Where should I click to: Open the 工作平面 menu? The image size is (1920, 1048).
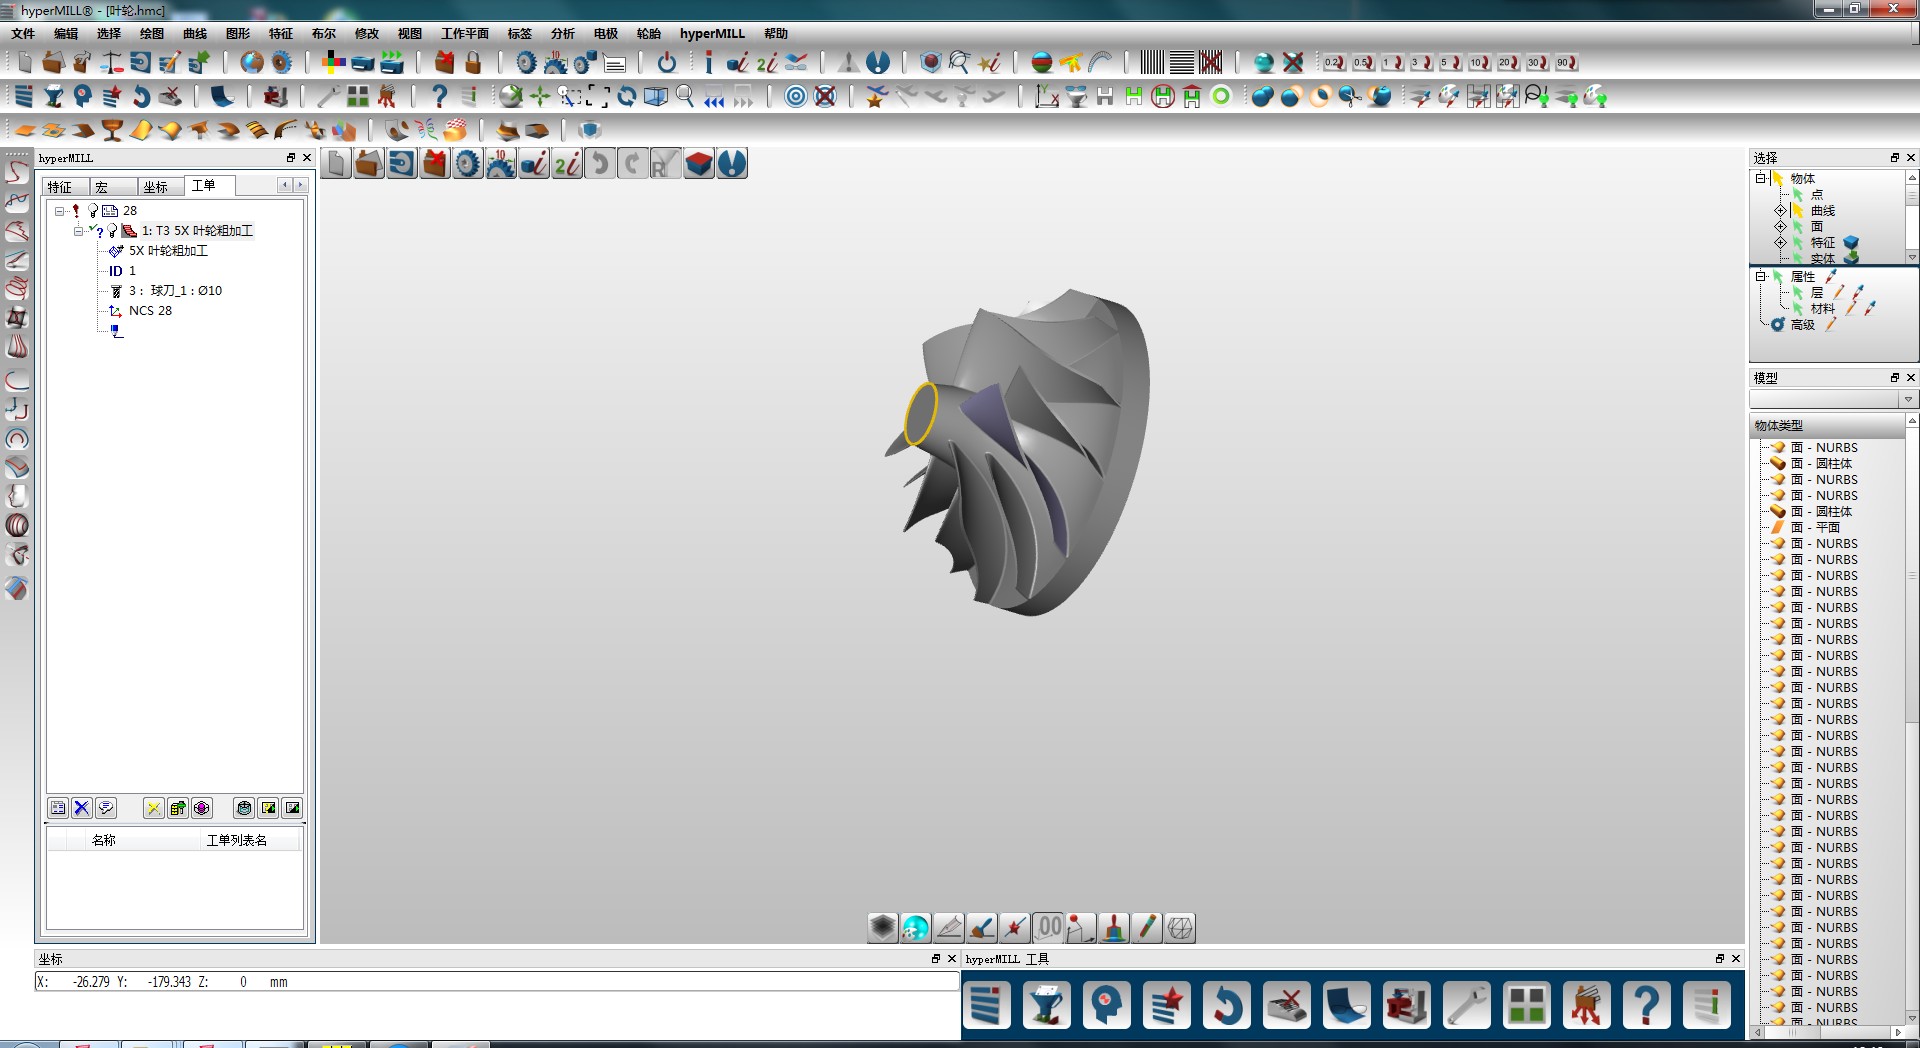[465, 34]
